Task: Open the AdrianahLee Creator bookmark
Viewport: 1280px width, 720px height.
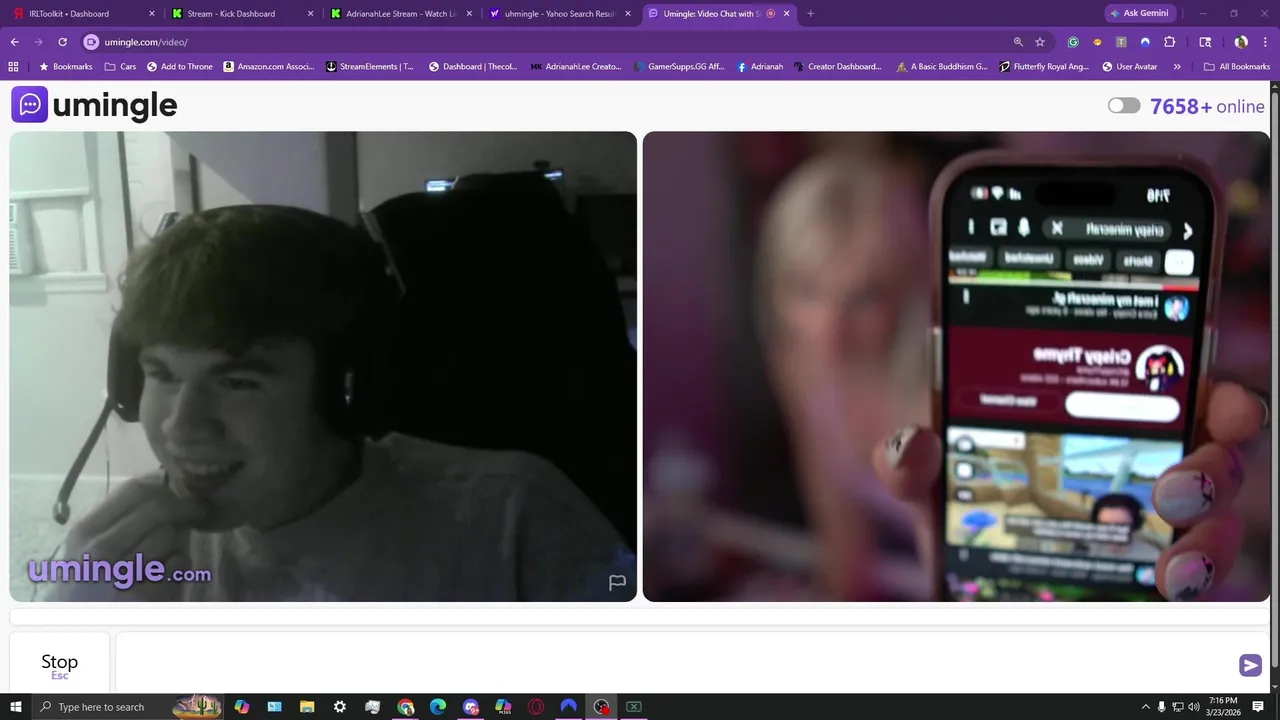Action: (x=576, y=67)
